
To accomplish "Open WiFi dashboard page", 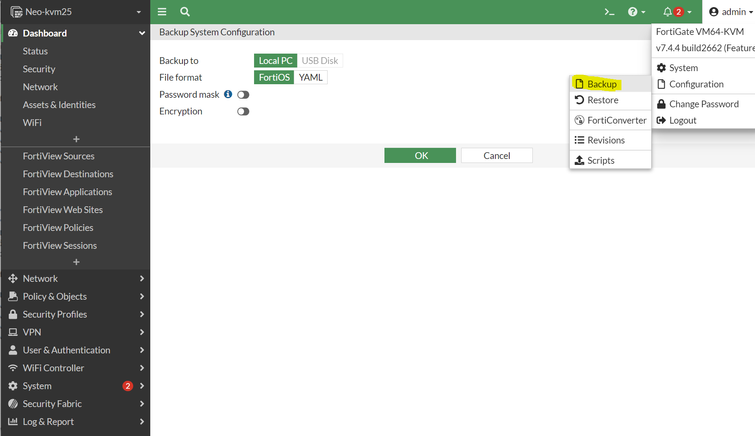I will (32, 122).
